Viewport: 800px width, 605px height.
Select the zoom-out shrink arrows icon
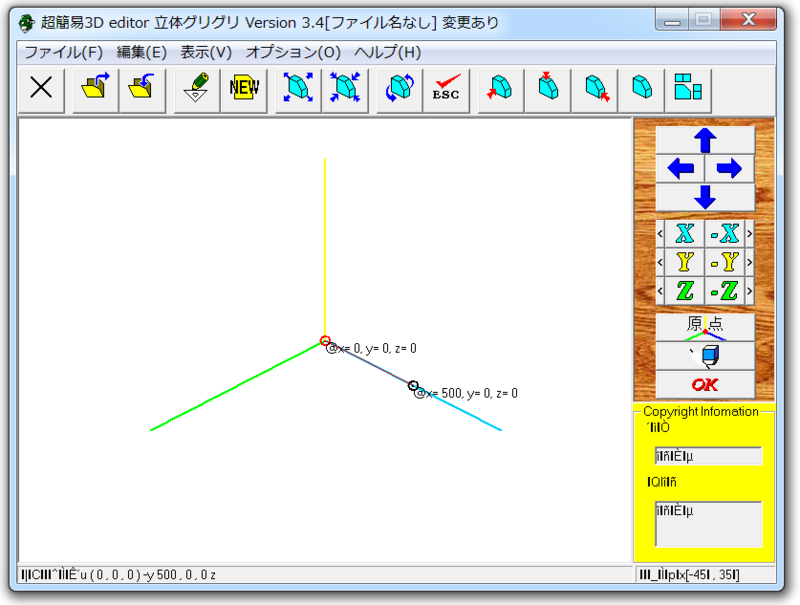coord(345,90)
